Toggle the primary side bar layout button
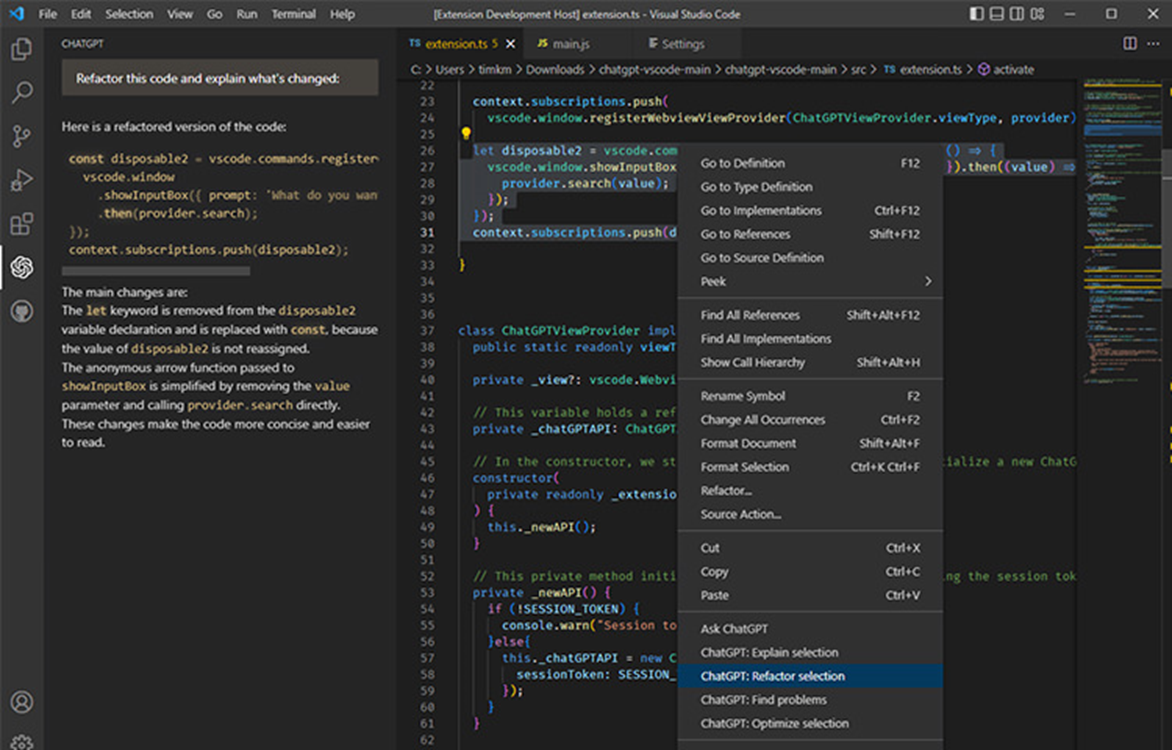This screenshot has height=750, width=1172. [x=977, y=14]
